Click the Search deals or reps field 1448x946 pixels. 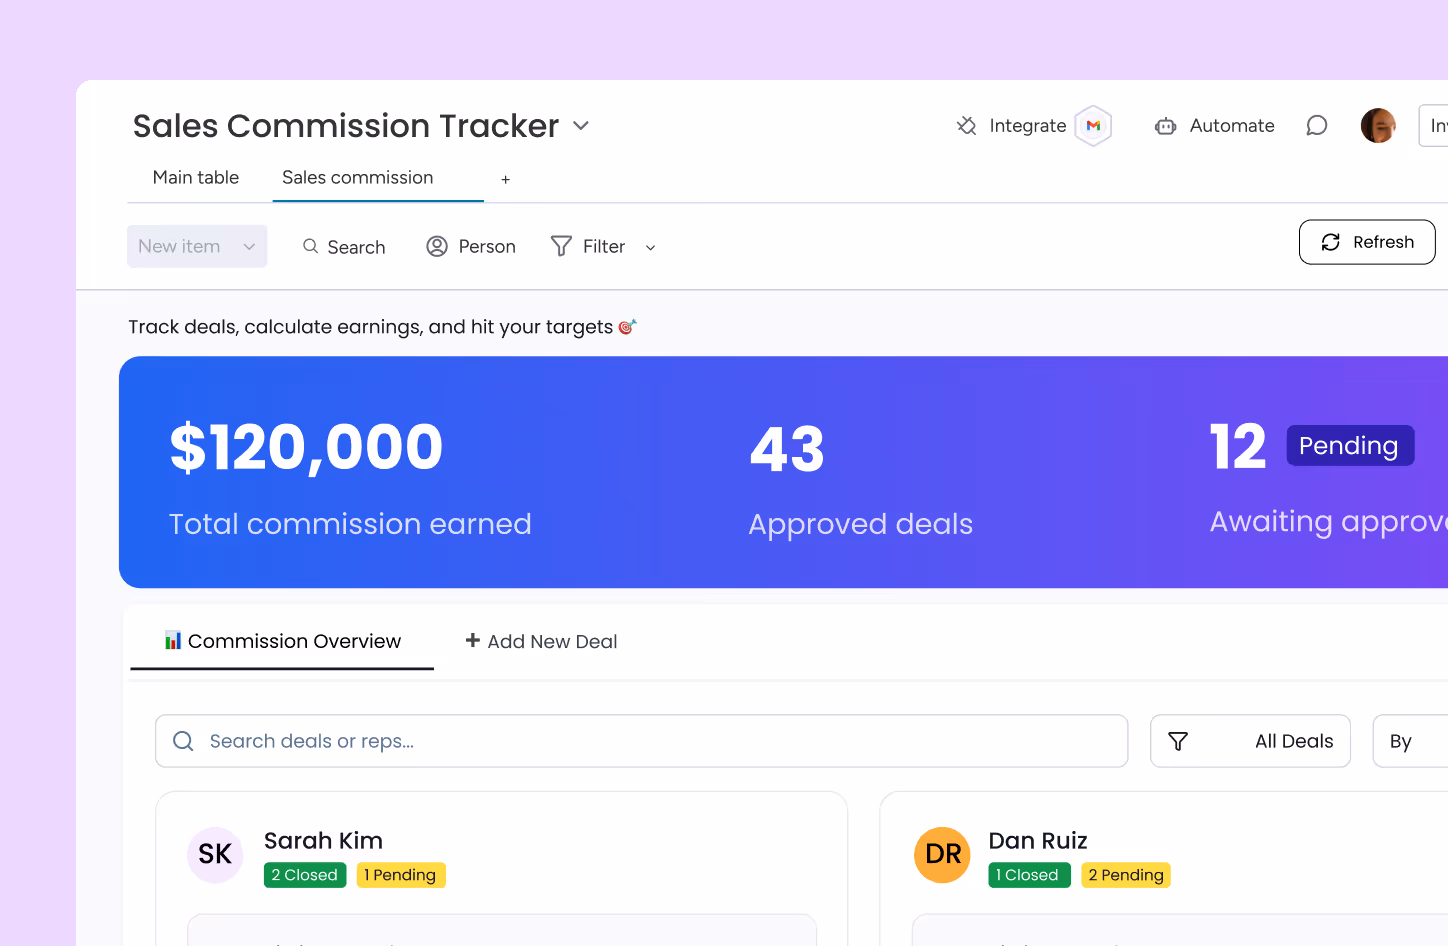point(641,741)
